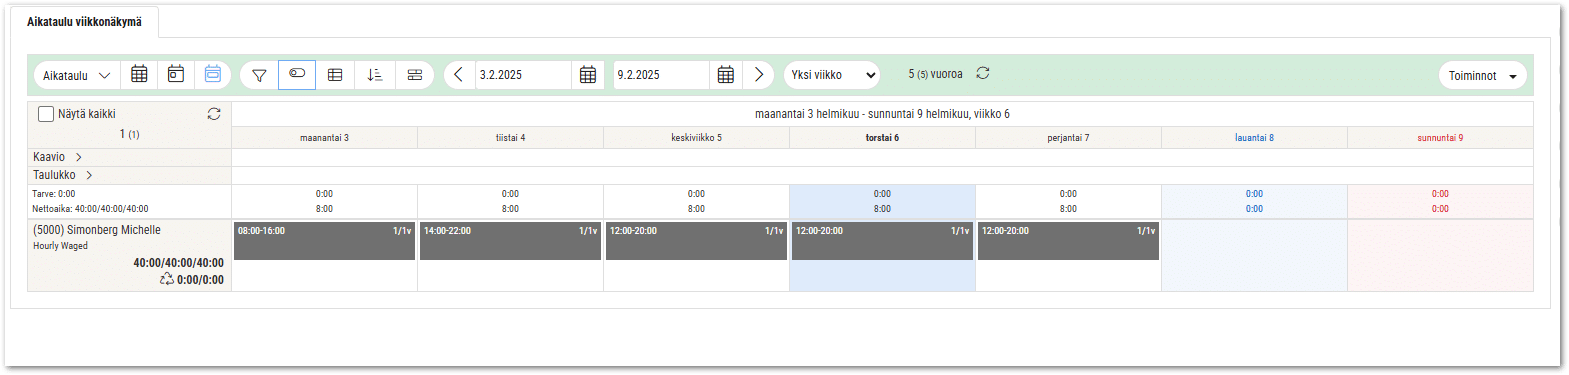Refresh the shift count next to vuoroa

tap(983, 73)
